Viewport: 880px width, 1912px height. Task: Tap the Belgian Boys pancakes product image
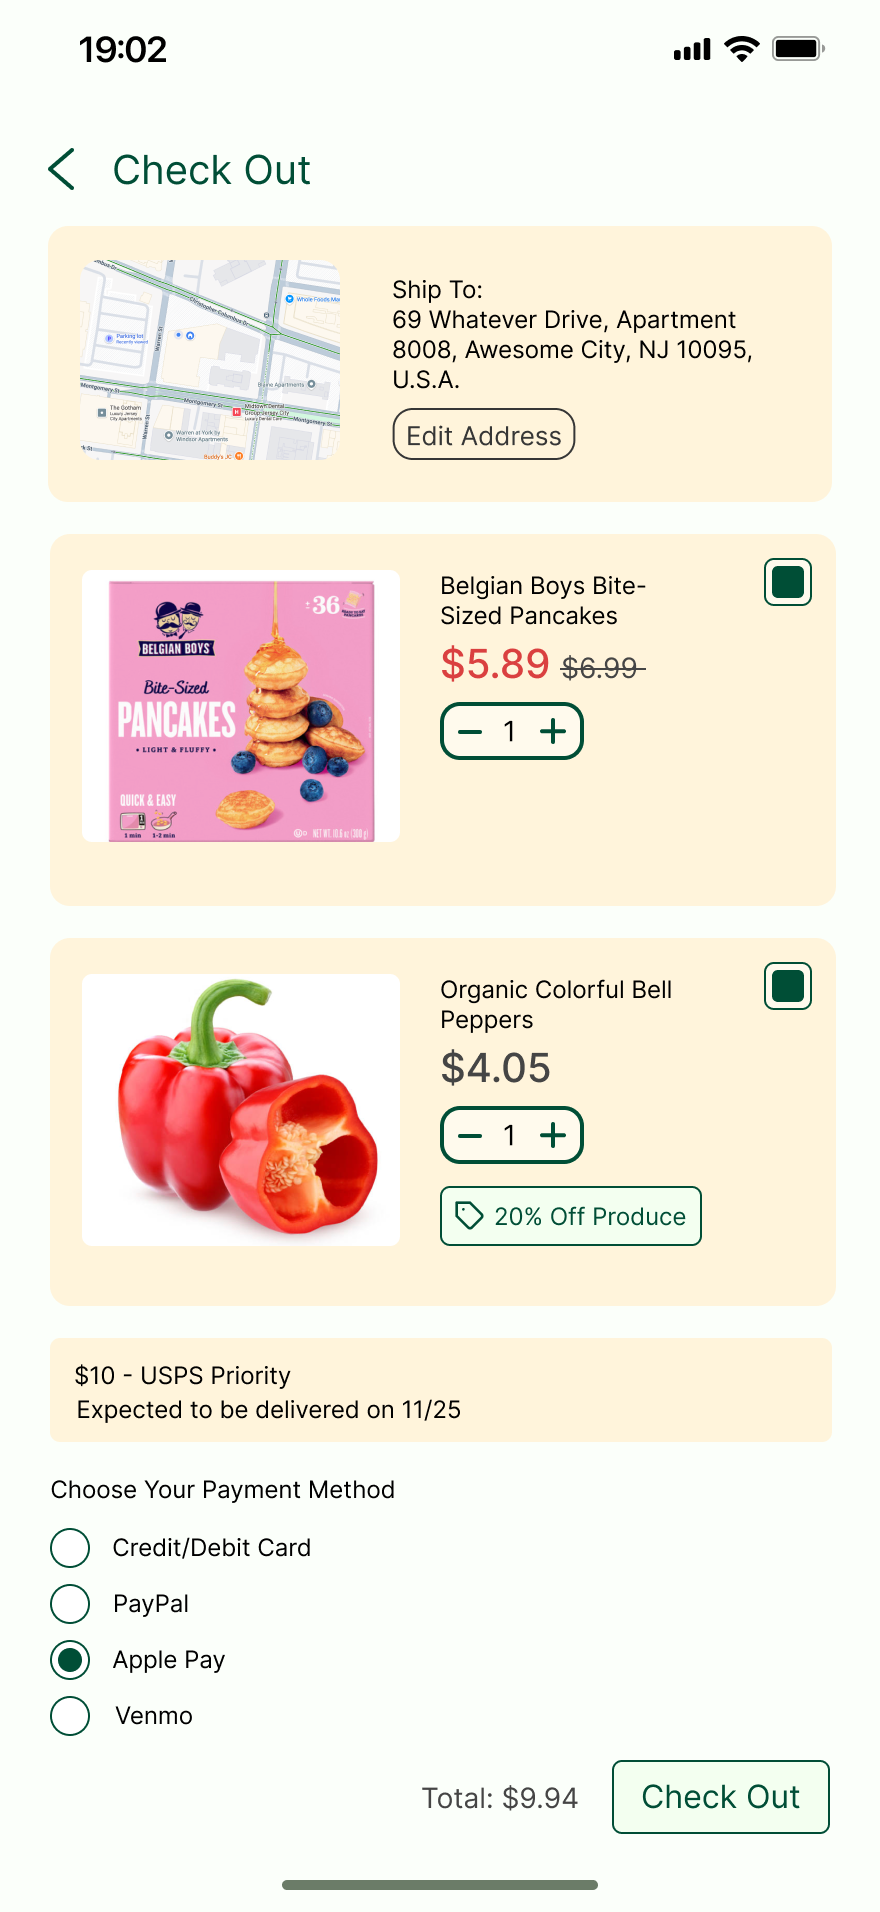tap(241, 706)
